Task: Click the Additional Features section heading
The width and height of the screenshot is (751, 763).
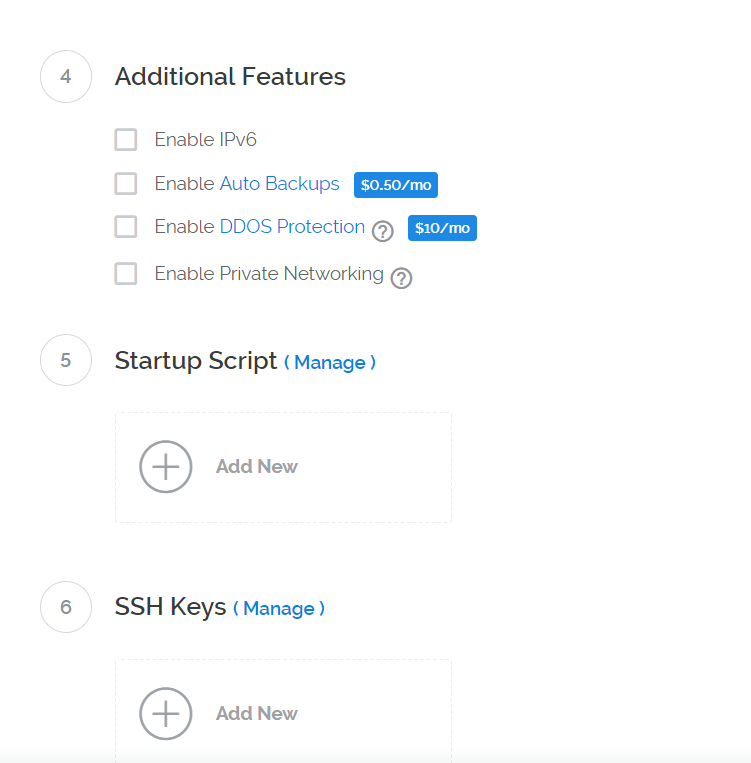Action: point(230,77)
